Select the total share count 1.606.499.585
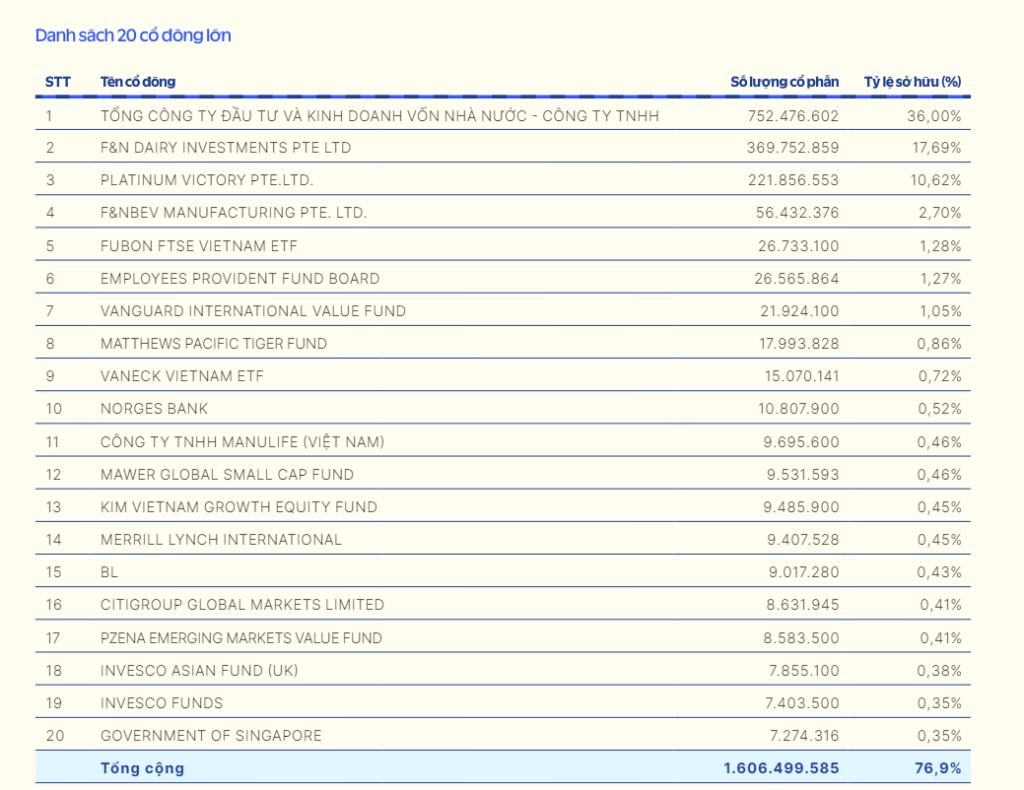The image size is (1024, 790). tap(781, 768)
